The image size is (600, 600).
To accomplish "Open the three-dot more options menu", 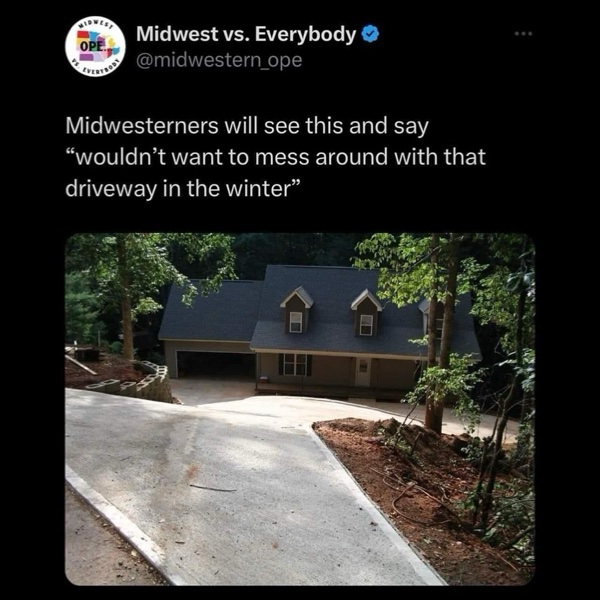I will (523, 34).
